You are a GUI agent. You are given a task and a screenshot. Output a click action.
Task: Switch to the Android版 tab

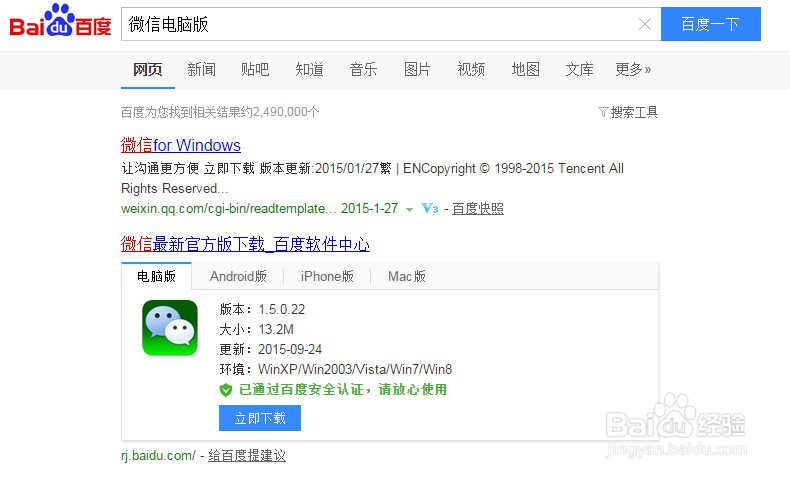click(x=238, y=276)
